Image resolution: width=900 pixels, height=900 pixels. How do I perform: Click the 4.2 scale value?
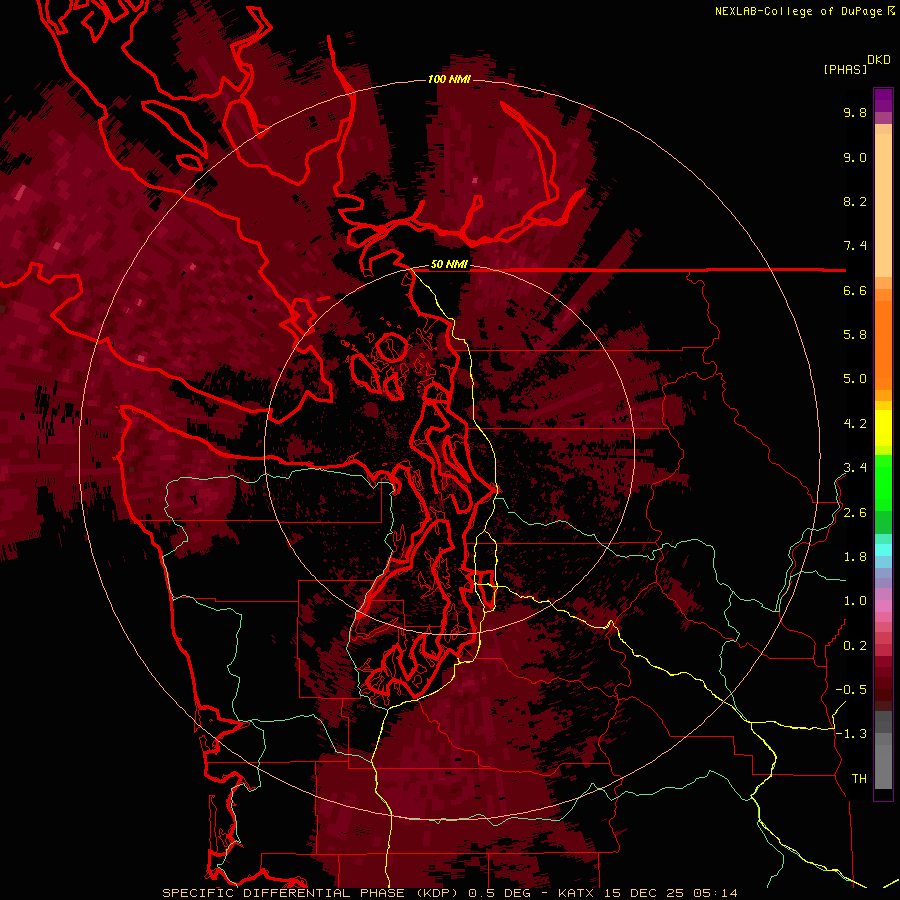[855, 424]
